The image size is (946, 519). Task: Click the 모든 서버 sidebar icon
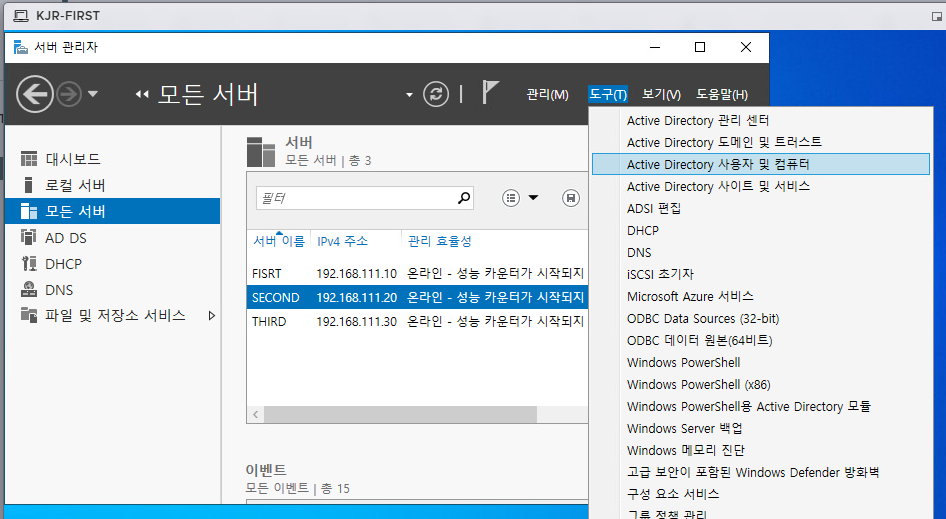[28, 211]
